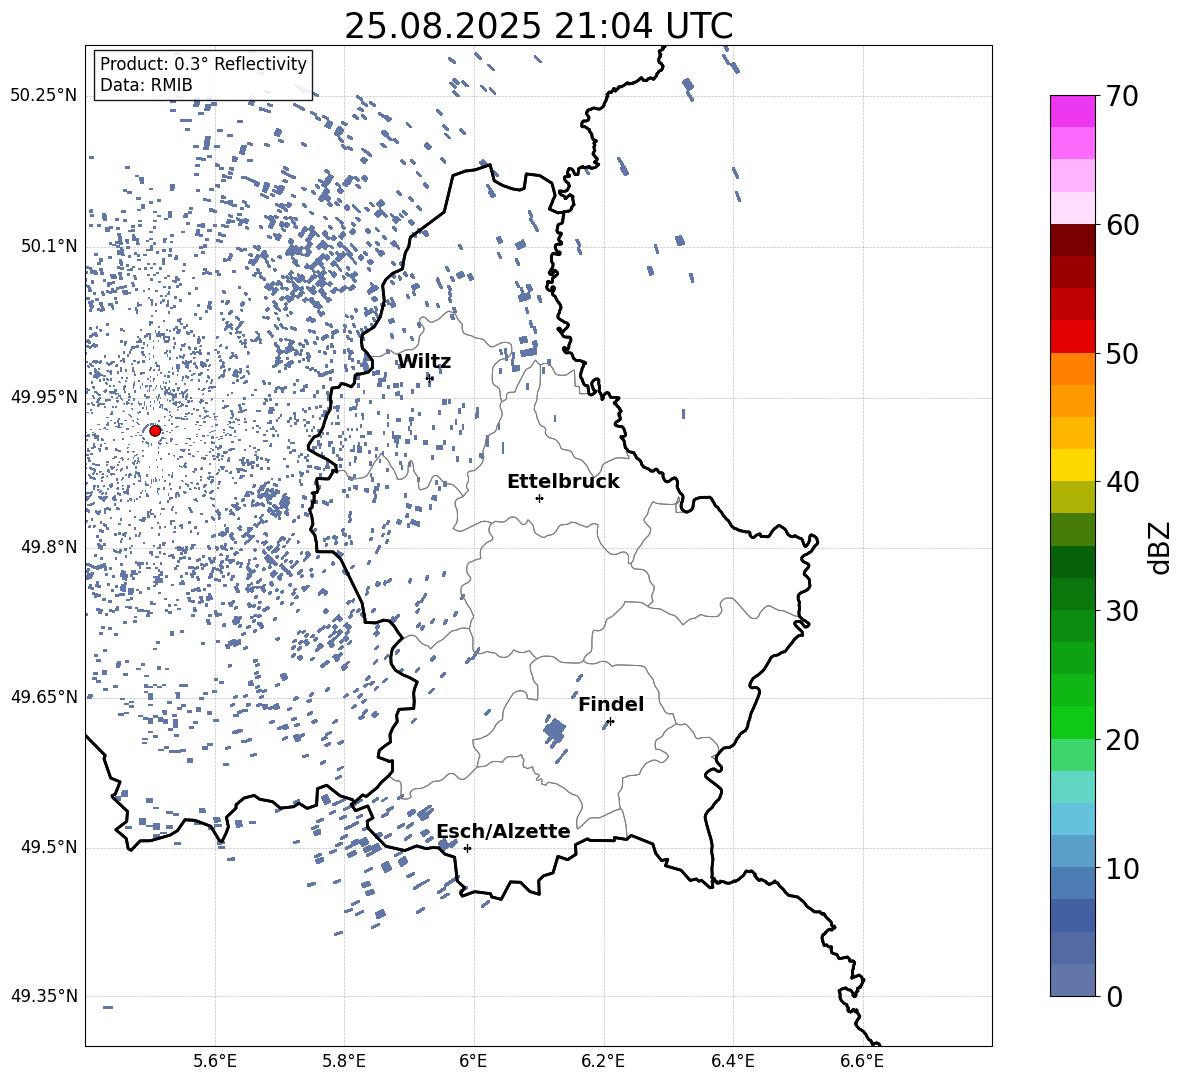Click the 49.95°N latitude tick label

[44, 397]
